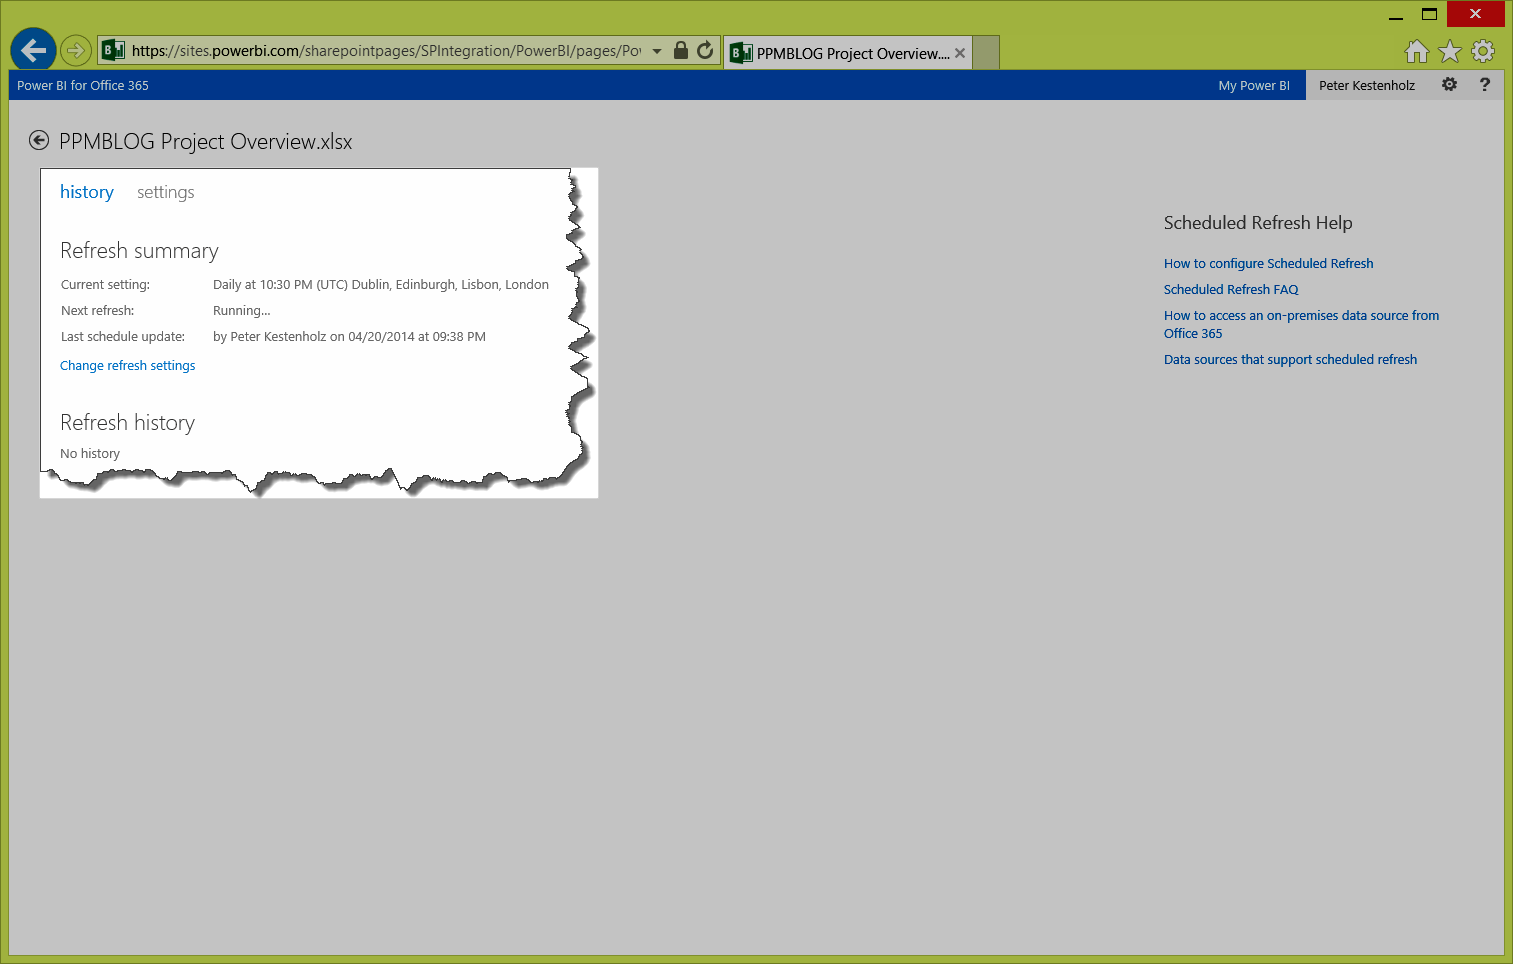The width and height of the screenshot is (1513, 964).
Task: Open the address bar dropdown arrow
Action: click(657, 51)
